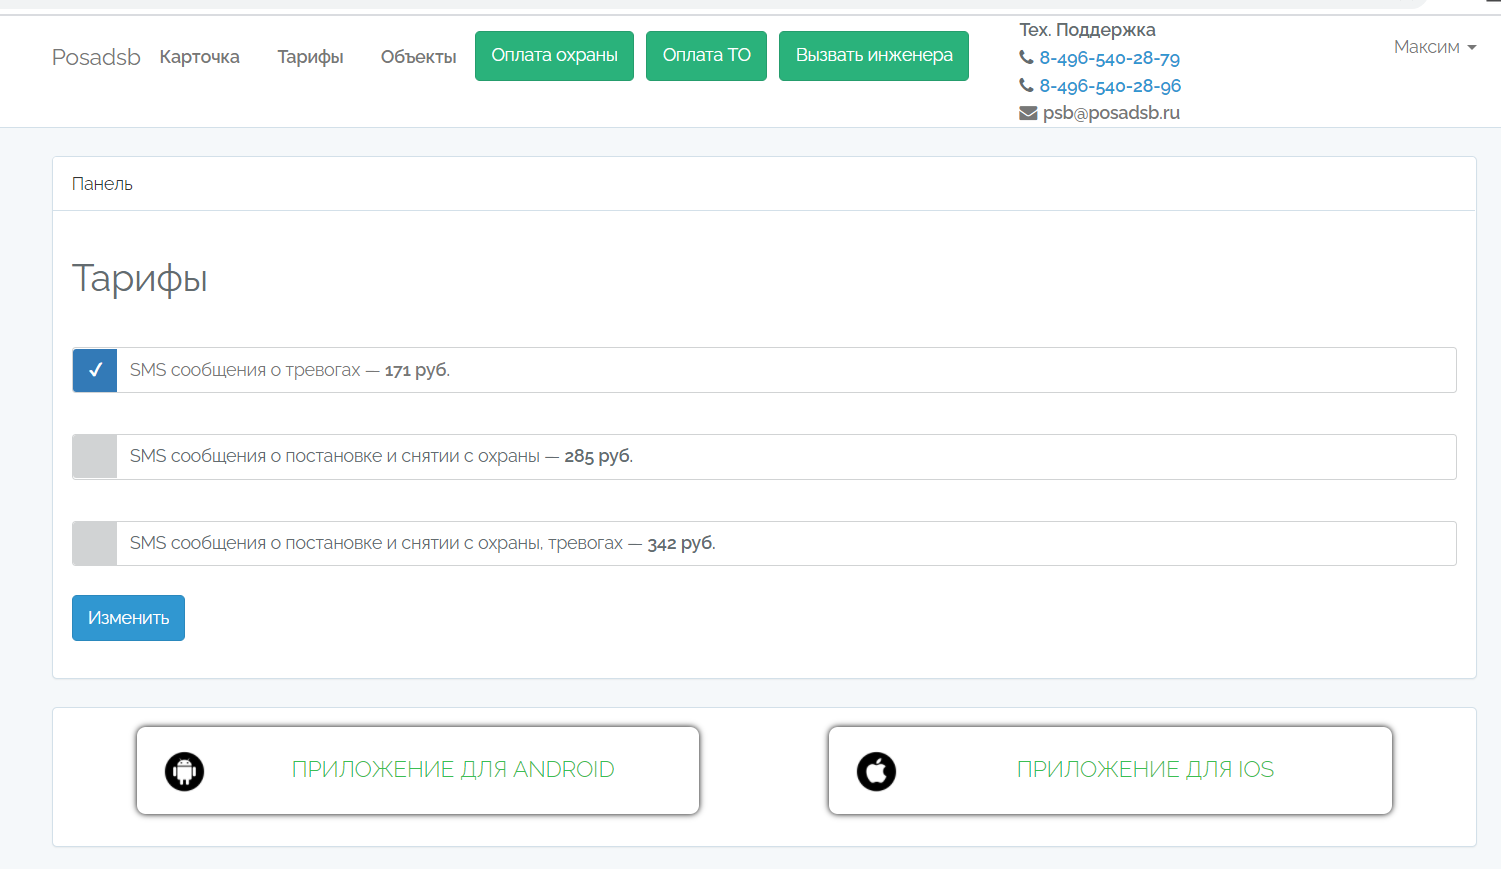This screenshot has height=869, width=1501.
Task: Open the Максим user dropdown menu
Action: pos(1434,47)
